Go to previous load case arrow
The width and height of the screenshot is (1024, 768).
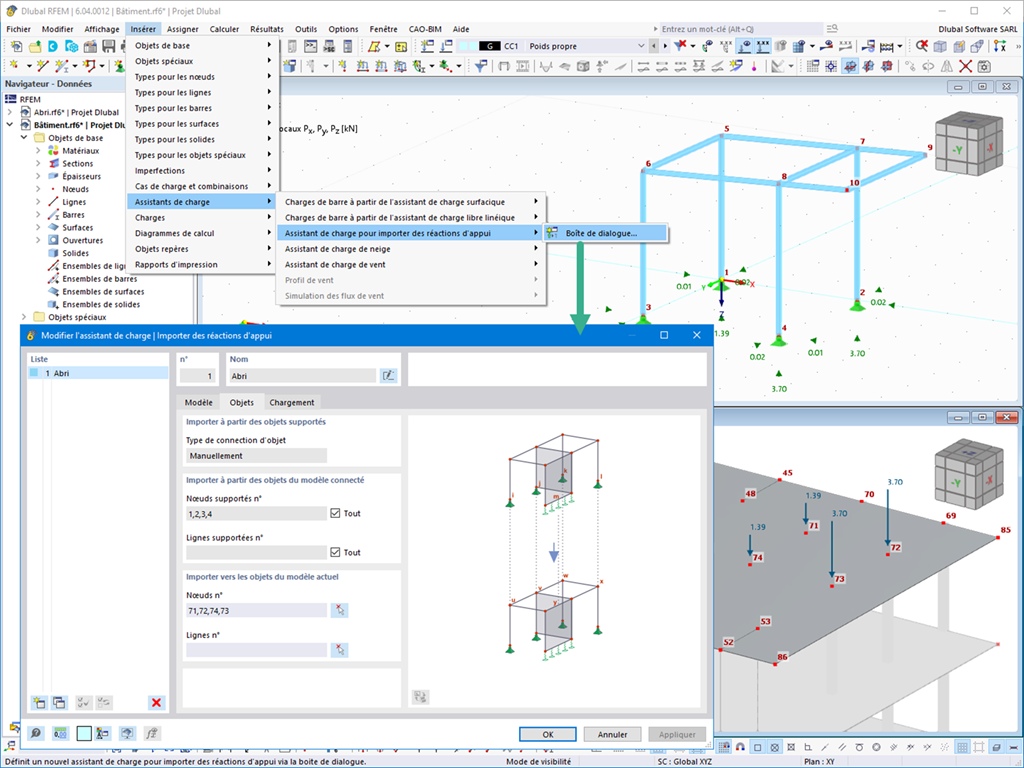(654, 46)
